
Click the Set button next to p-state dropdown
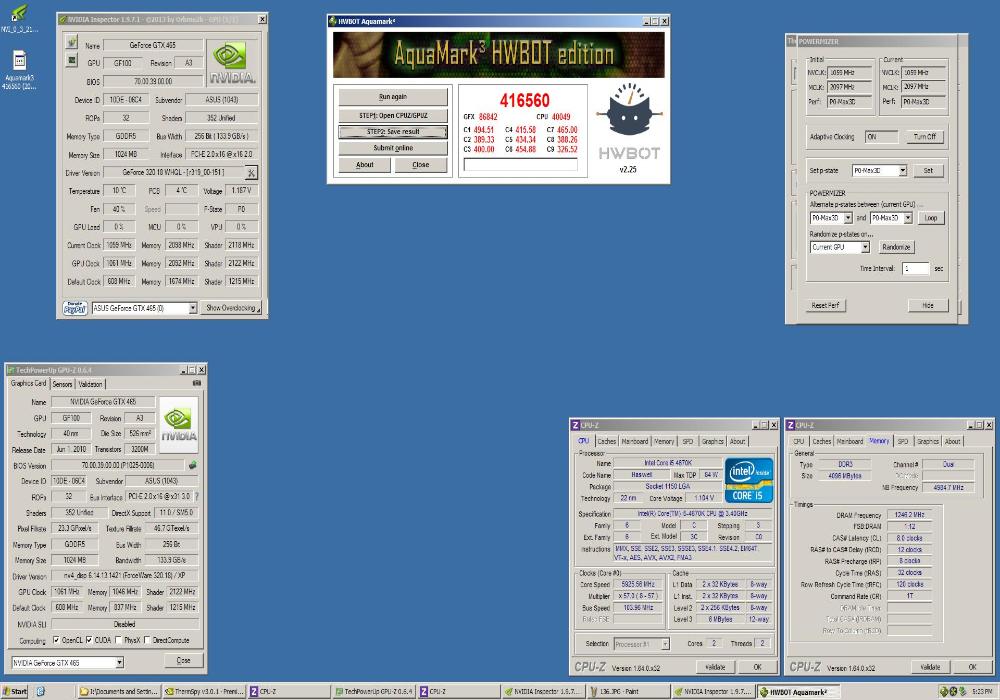coord(928,171)
